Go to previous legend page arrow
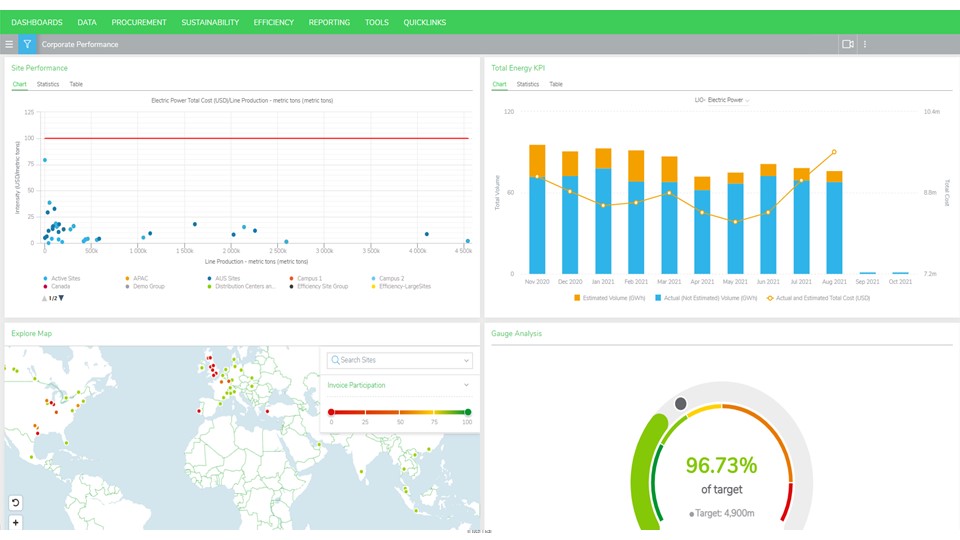This screenshot has width=960, height=540. 44,298
